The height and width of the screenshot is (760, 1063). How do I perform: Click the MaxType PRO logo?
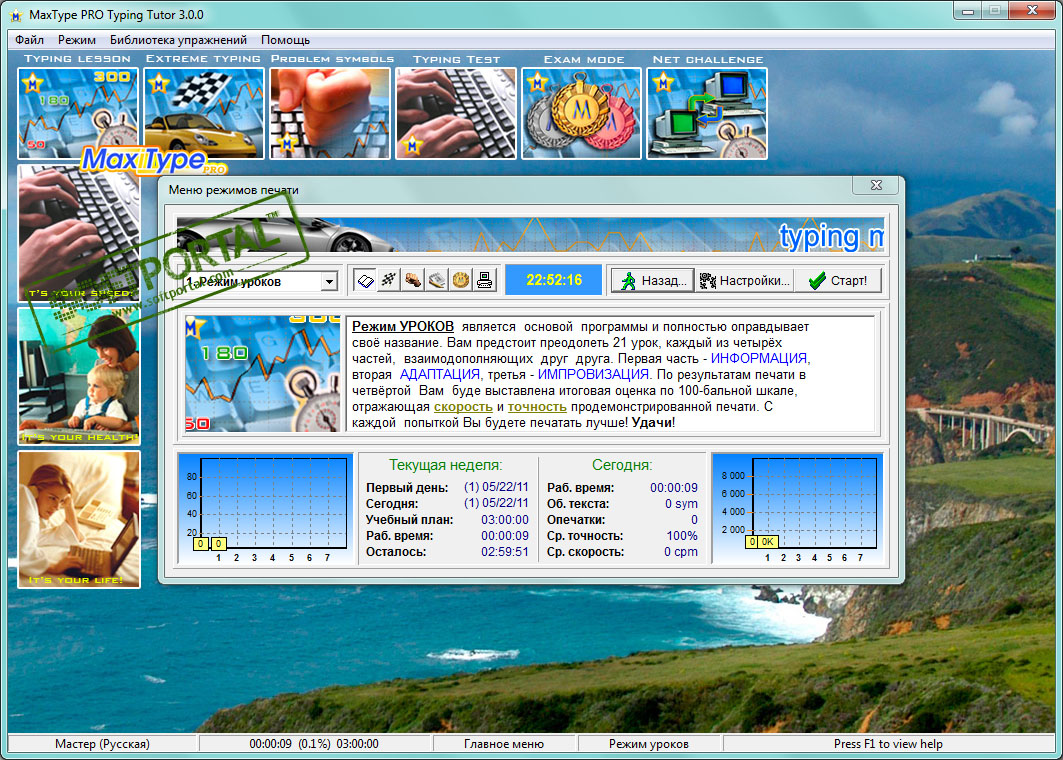click(x=153, y=161)
